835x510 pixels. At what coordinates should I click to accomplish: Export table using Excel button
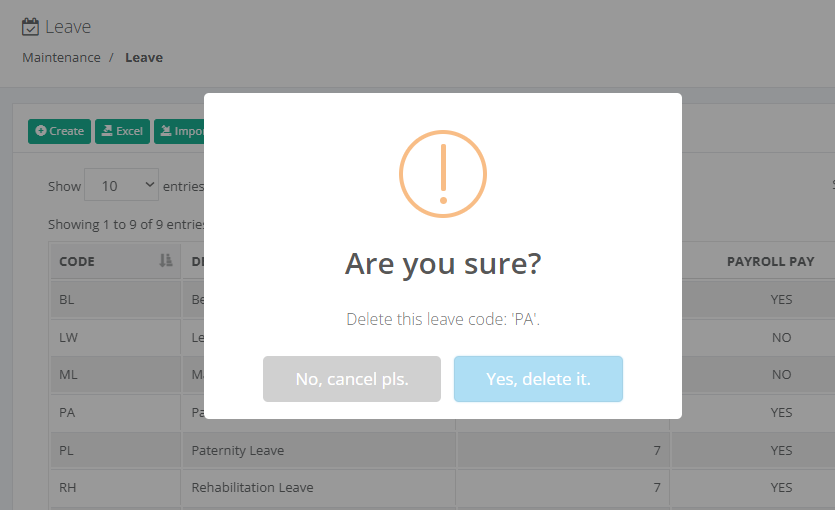pos(122,131)
